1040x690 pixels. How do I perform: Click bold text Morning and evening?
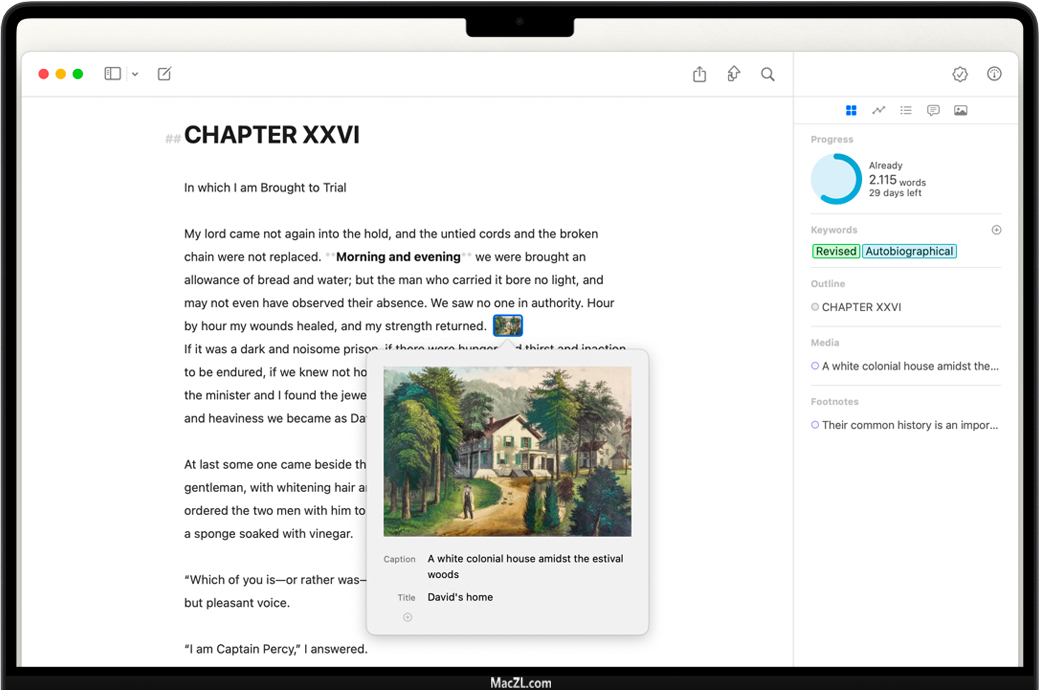click(398, 257)
